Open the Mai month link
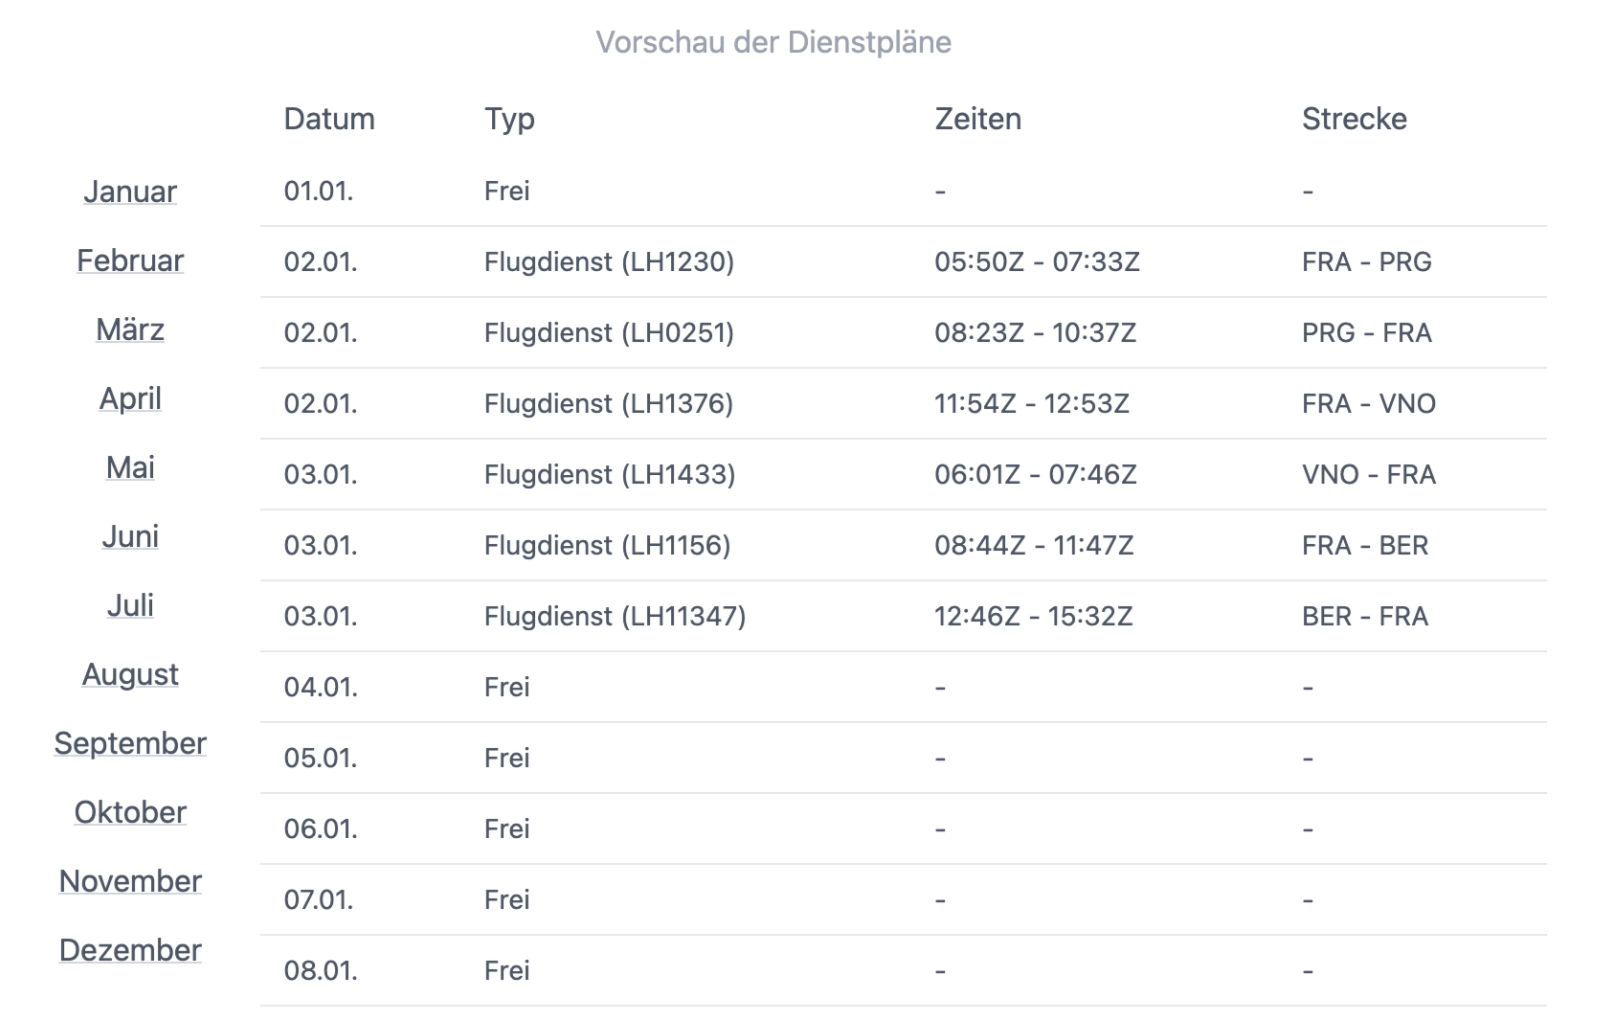 (x=130, y=467)
